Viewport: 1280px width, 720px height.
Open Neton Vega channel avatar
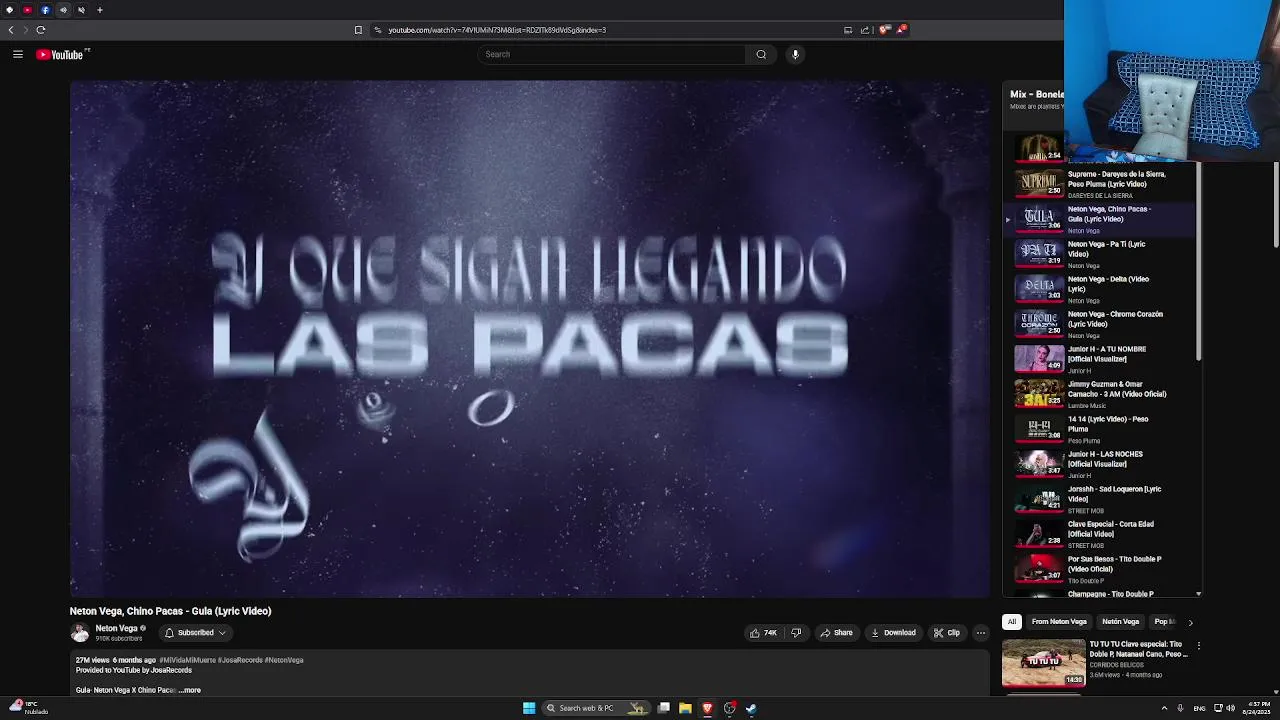point(80,633)
